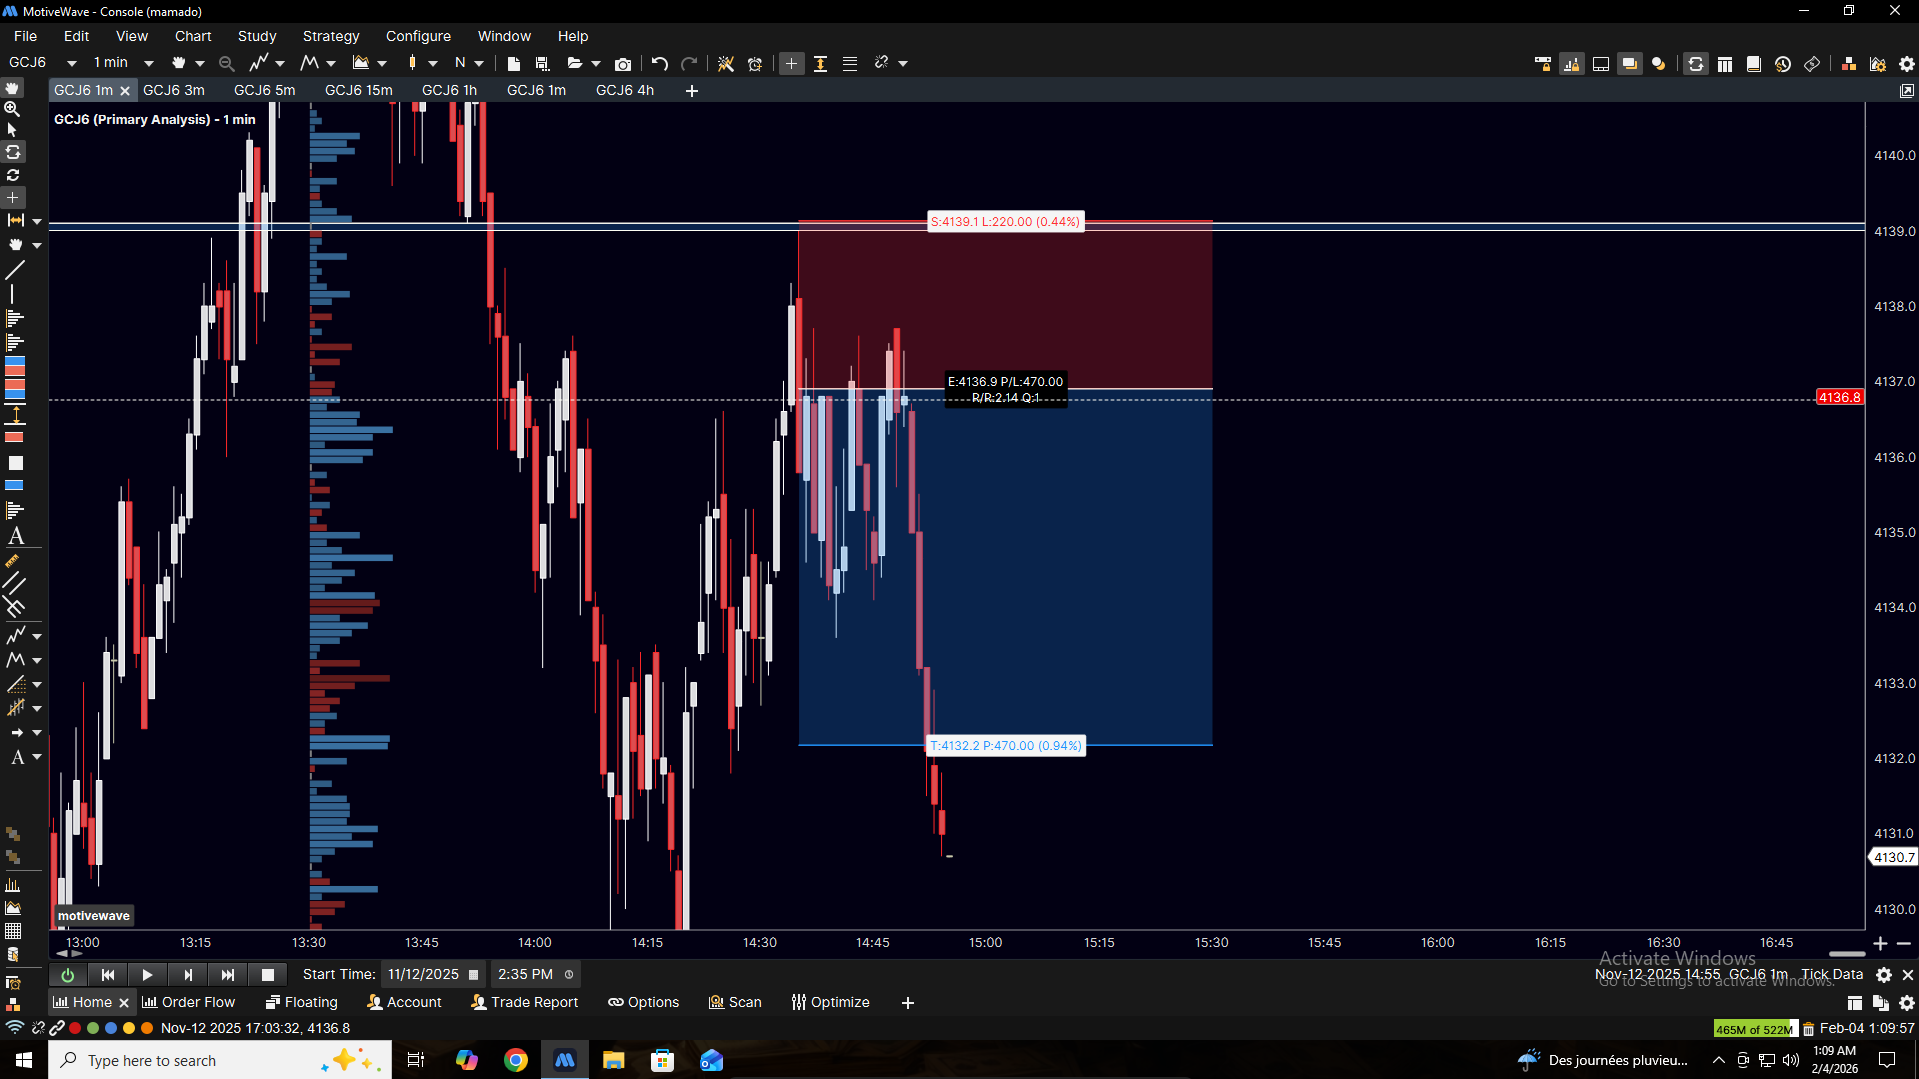Start replay with the play button
This screenshot has height=1079, width=1919.
coord(147,975)
